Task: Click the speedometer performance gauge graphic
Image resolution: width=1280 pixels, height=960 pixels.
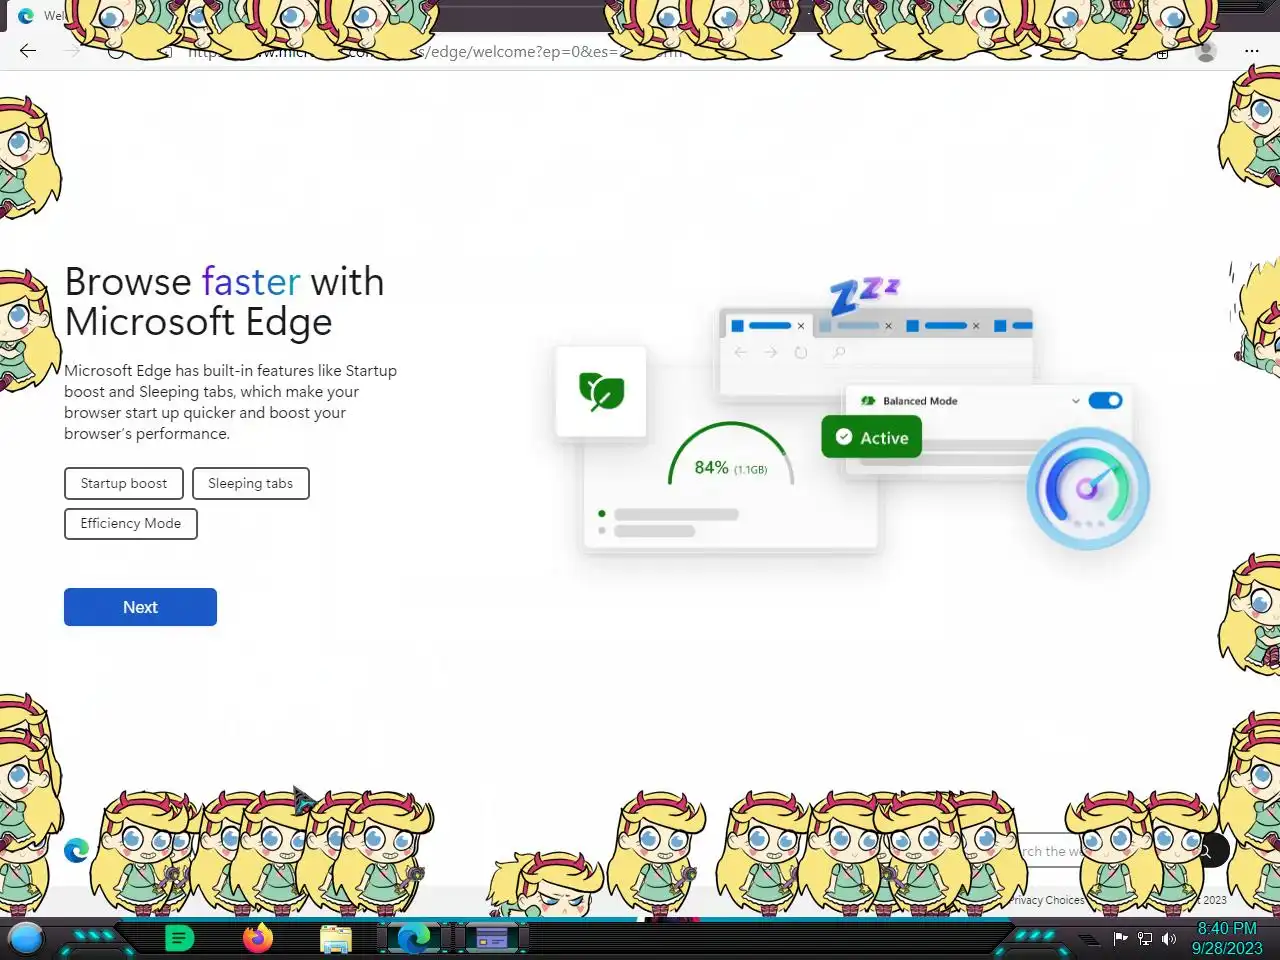Action: click(1088, 488)
